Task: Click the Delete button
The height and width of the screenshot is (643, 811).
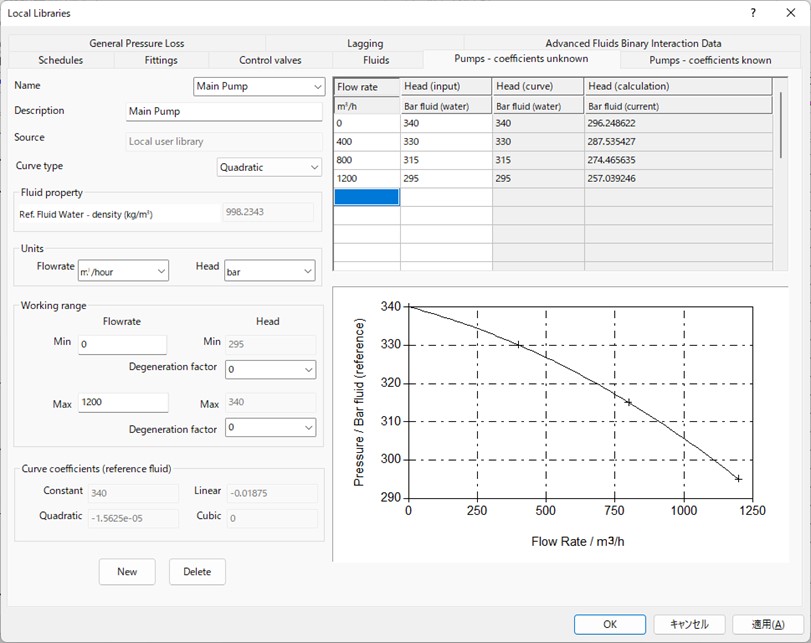Action: (x=197, y=572)
